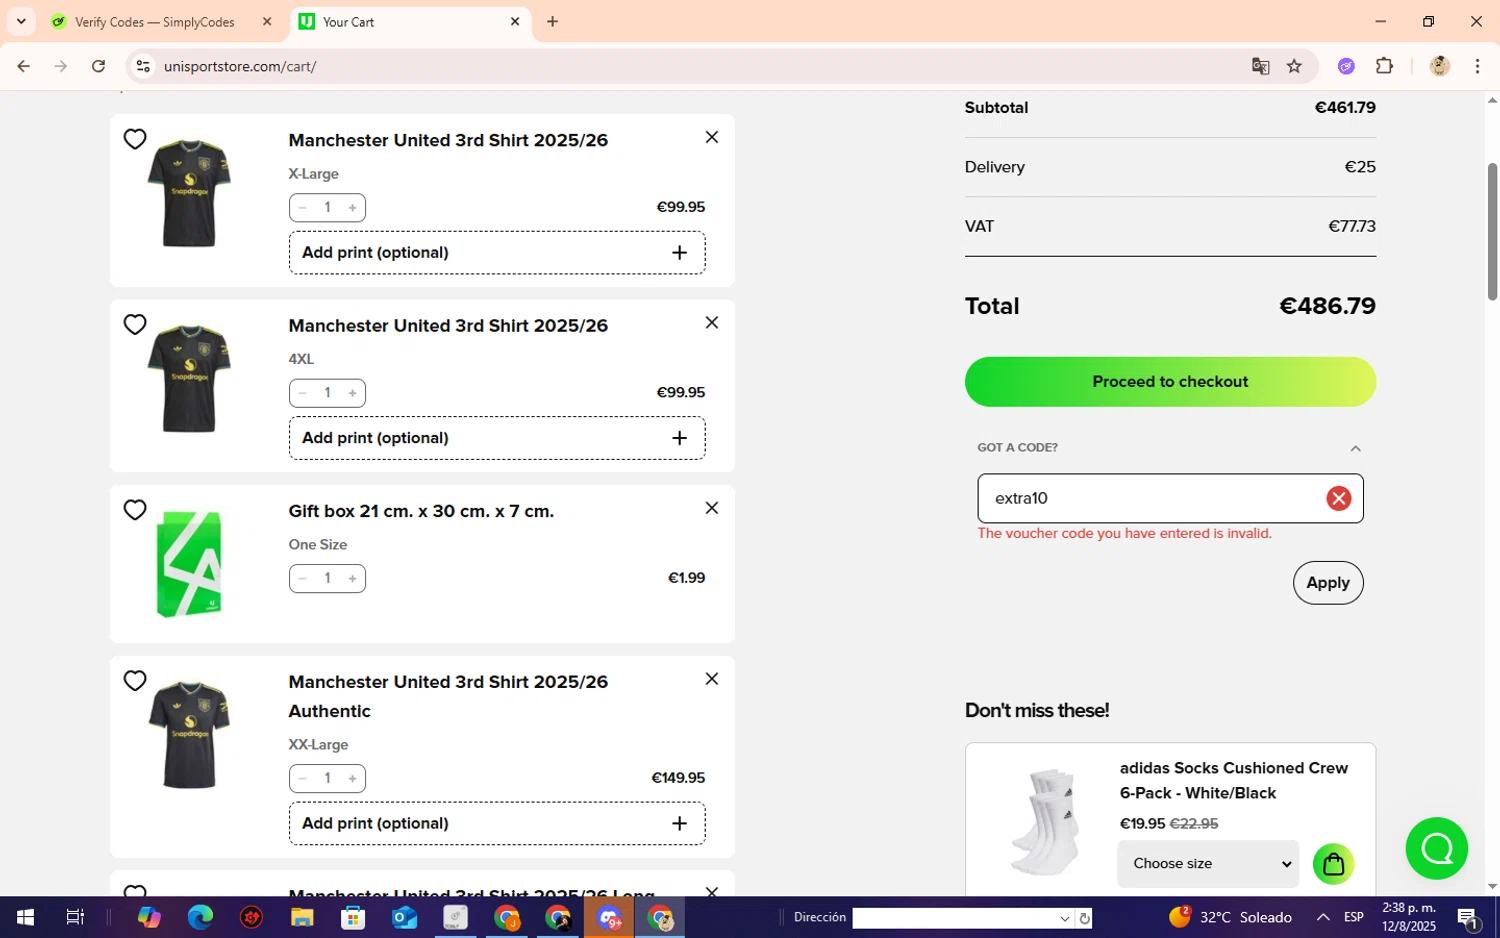Increase quantity of the 4XL shirt

(x=352, y=393)
